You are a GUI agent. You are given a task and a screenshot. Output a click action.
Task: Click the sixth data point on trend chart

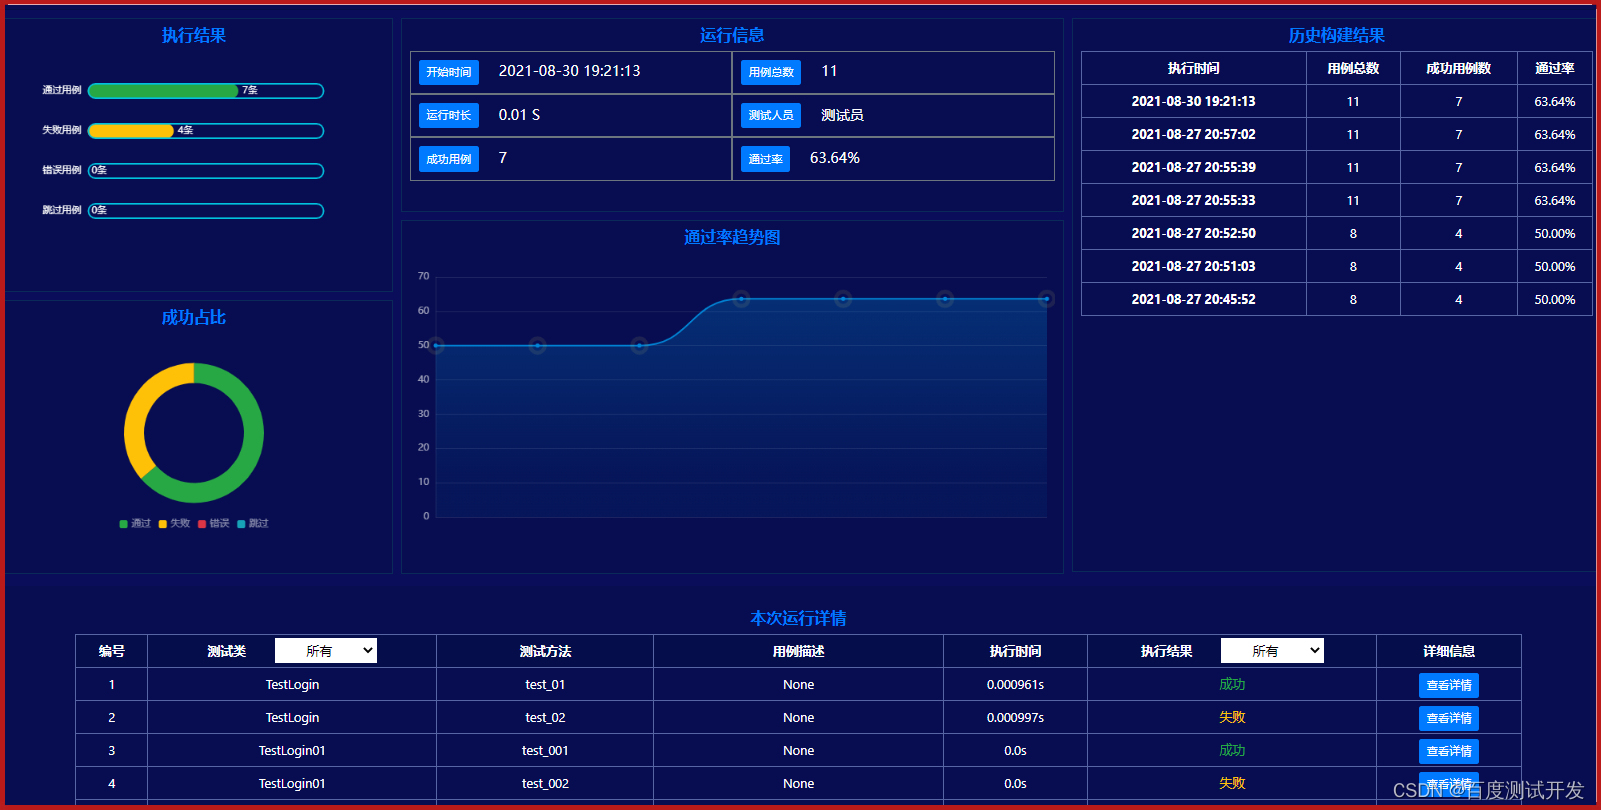click(x=945, y=299)
